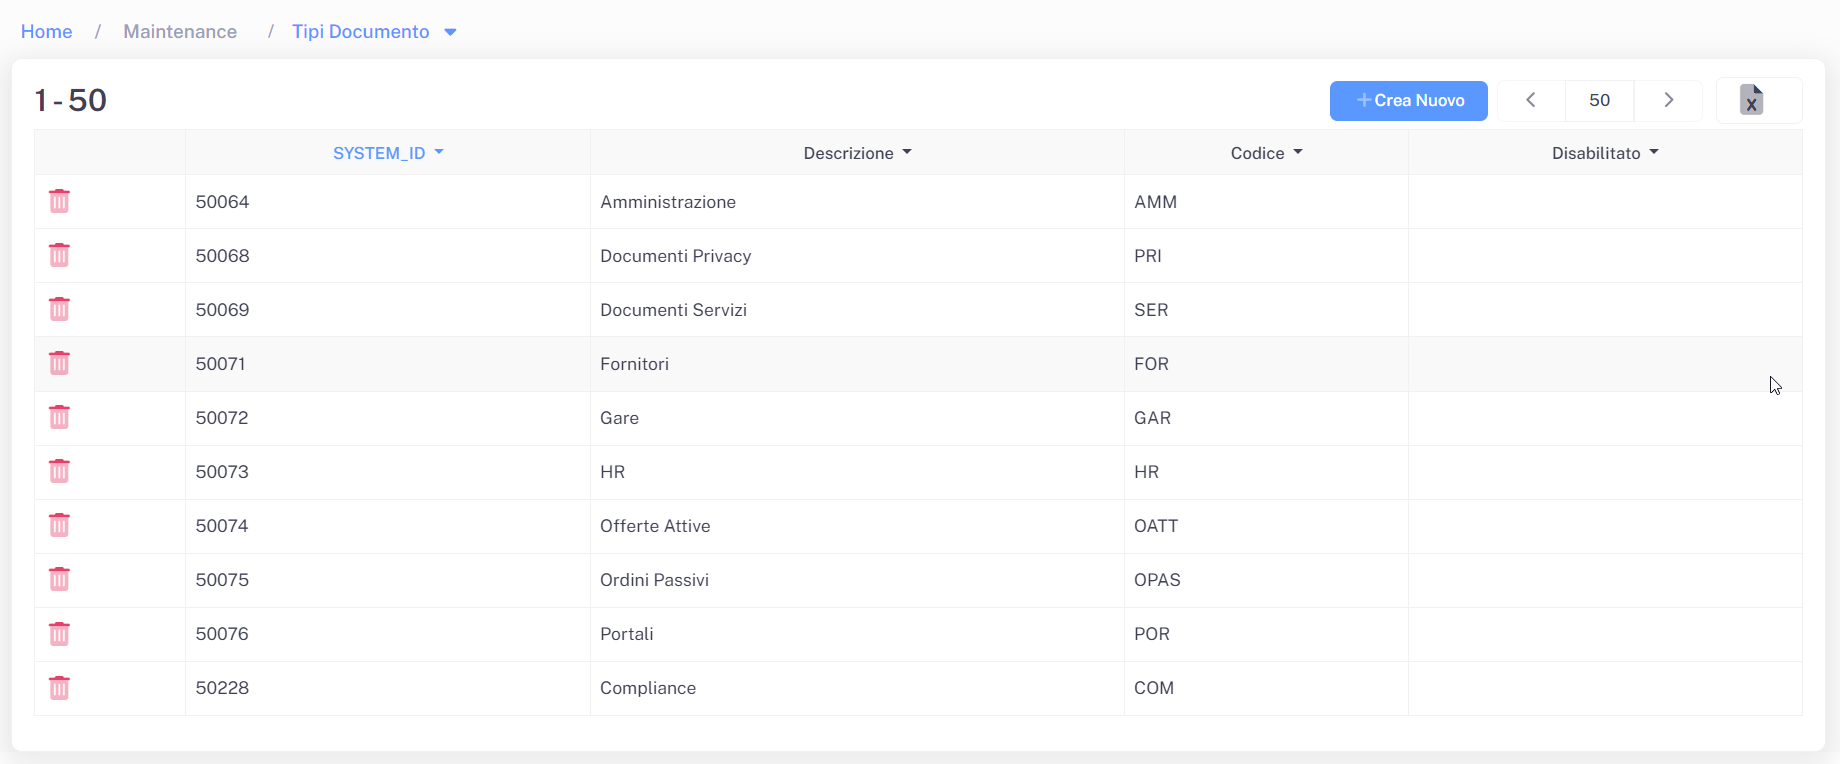Image resolution: width=1840 pixels, height=764 pixels.
Task: Navigate to Maintenance breadcrumb item
Action: 180,32
